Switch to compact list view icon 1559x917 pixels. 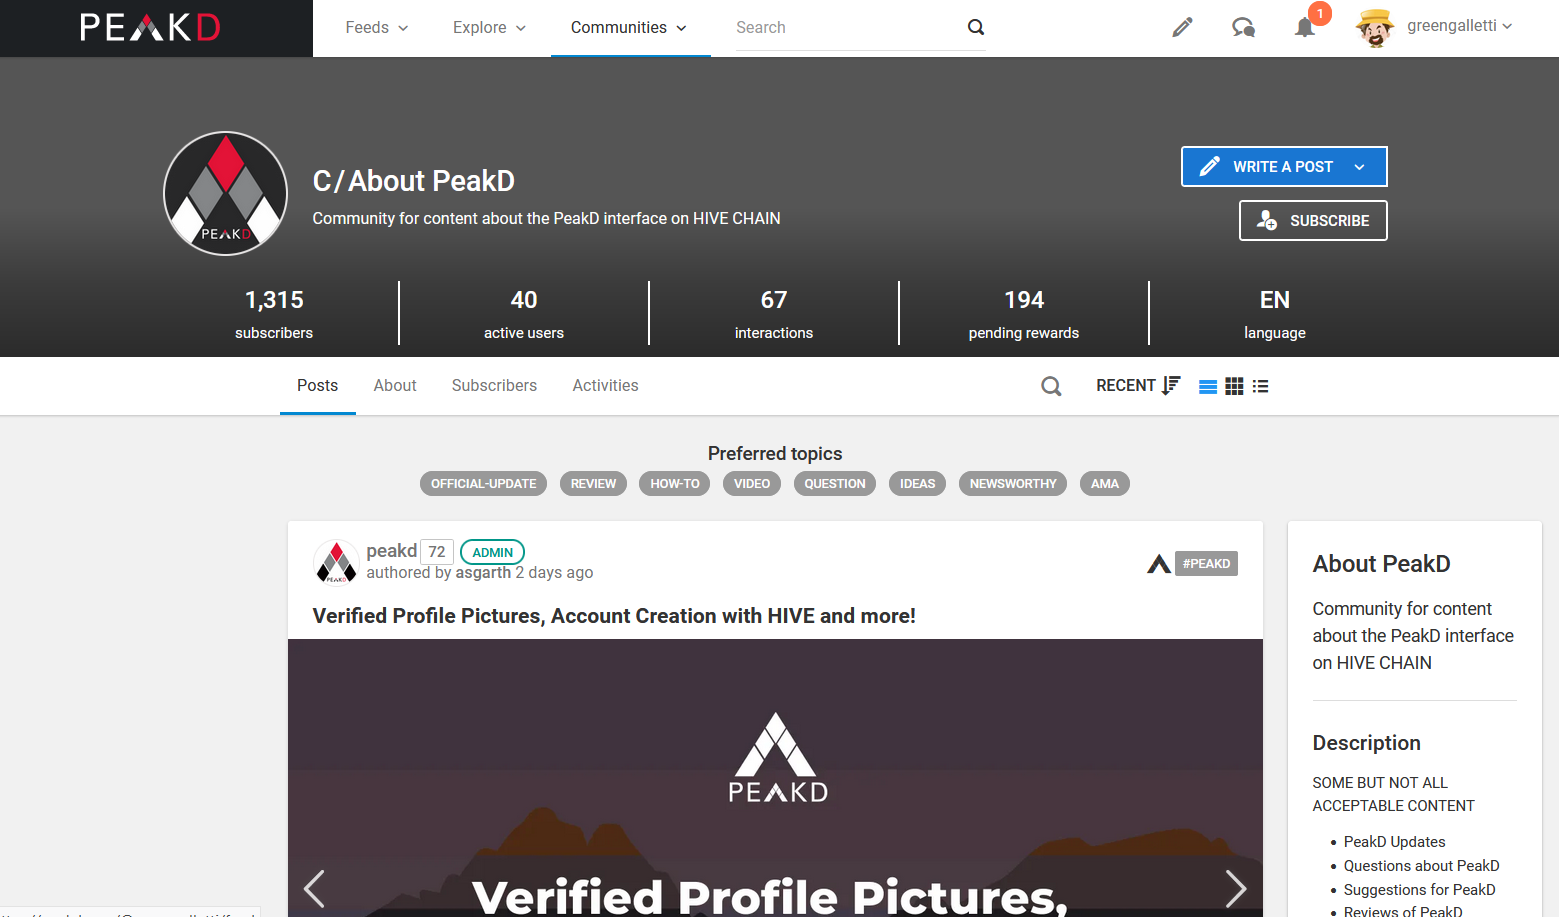click(1260, 386)
